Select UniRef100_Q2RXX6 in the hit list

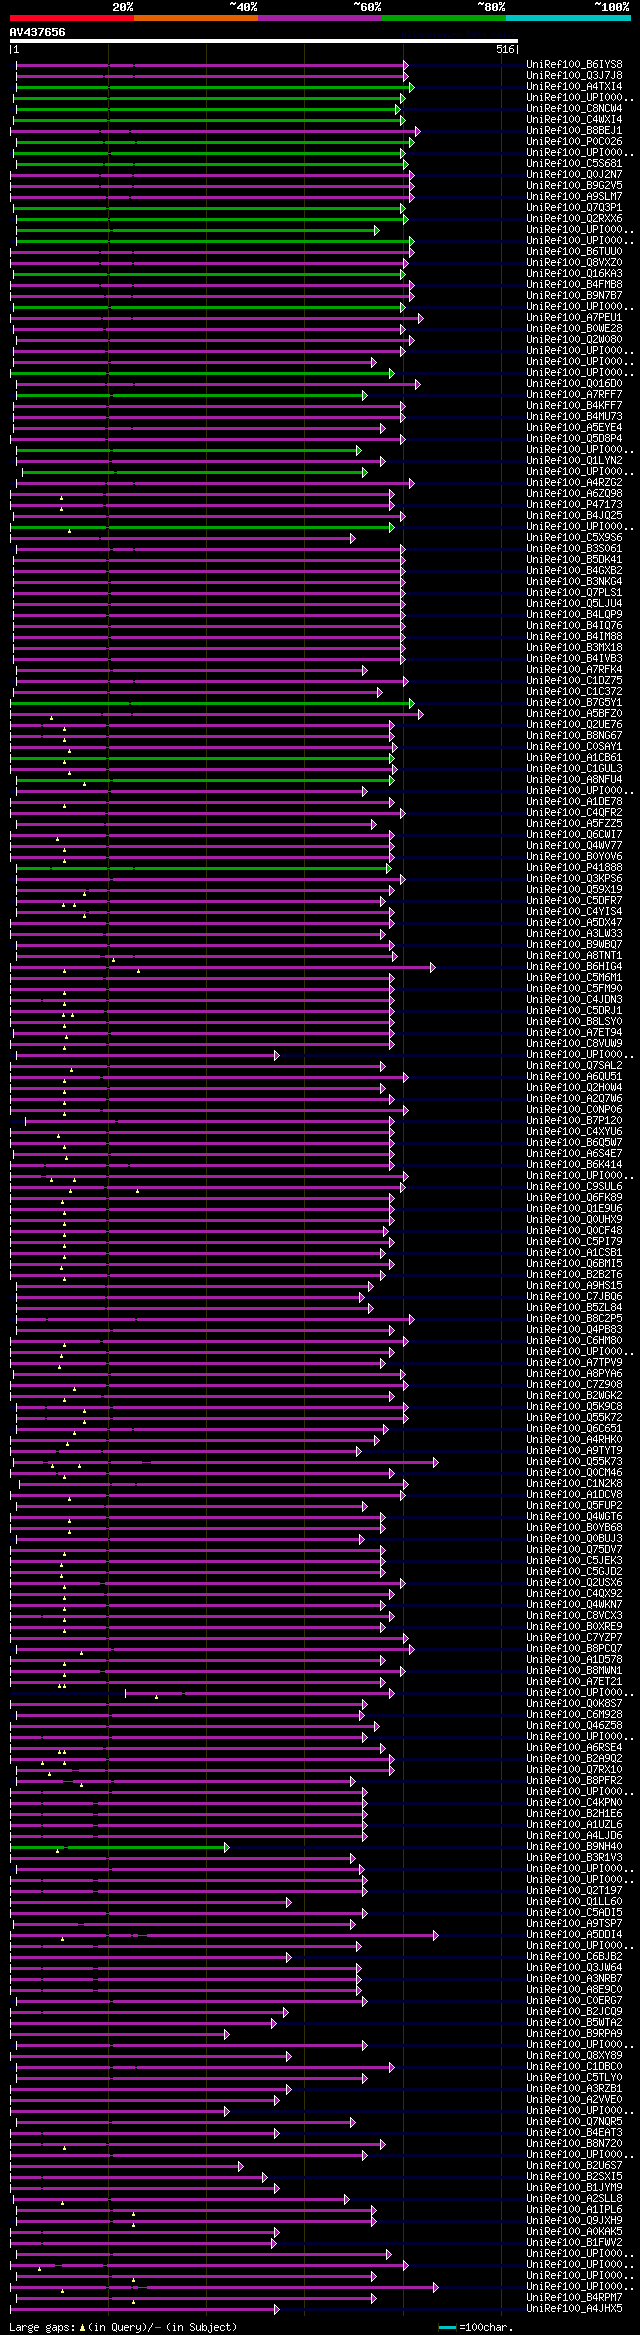click(574, 218)
